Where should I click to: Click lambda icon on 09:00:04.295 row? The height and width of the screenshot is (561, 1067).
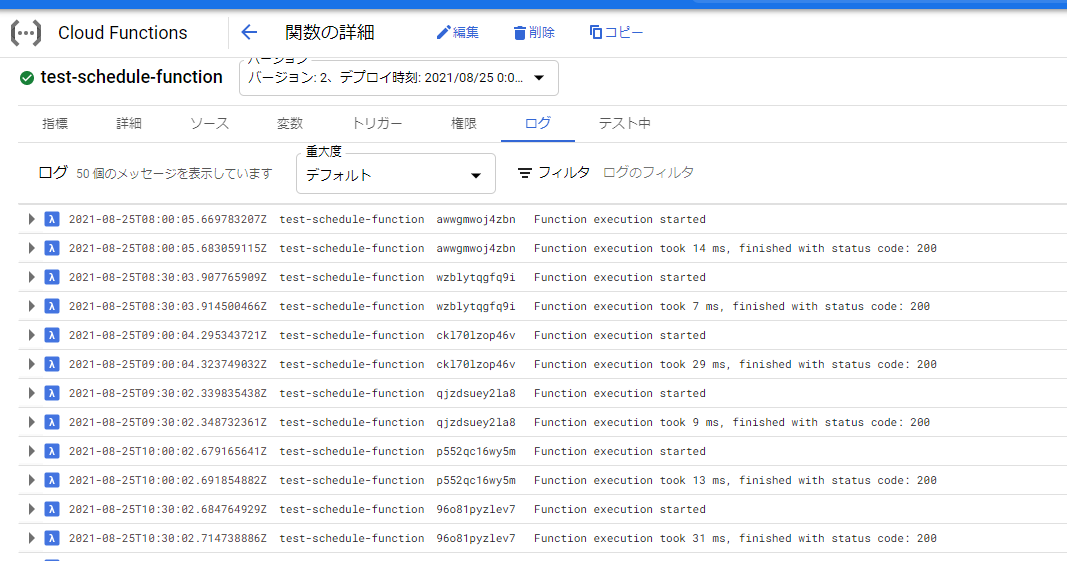(52, 335)
